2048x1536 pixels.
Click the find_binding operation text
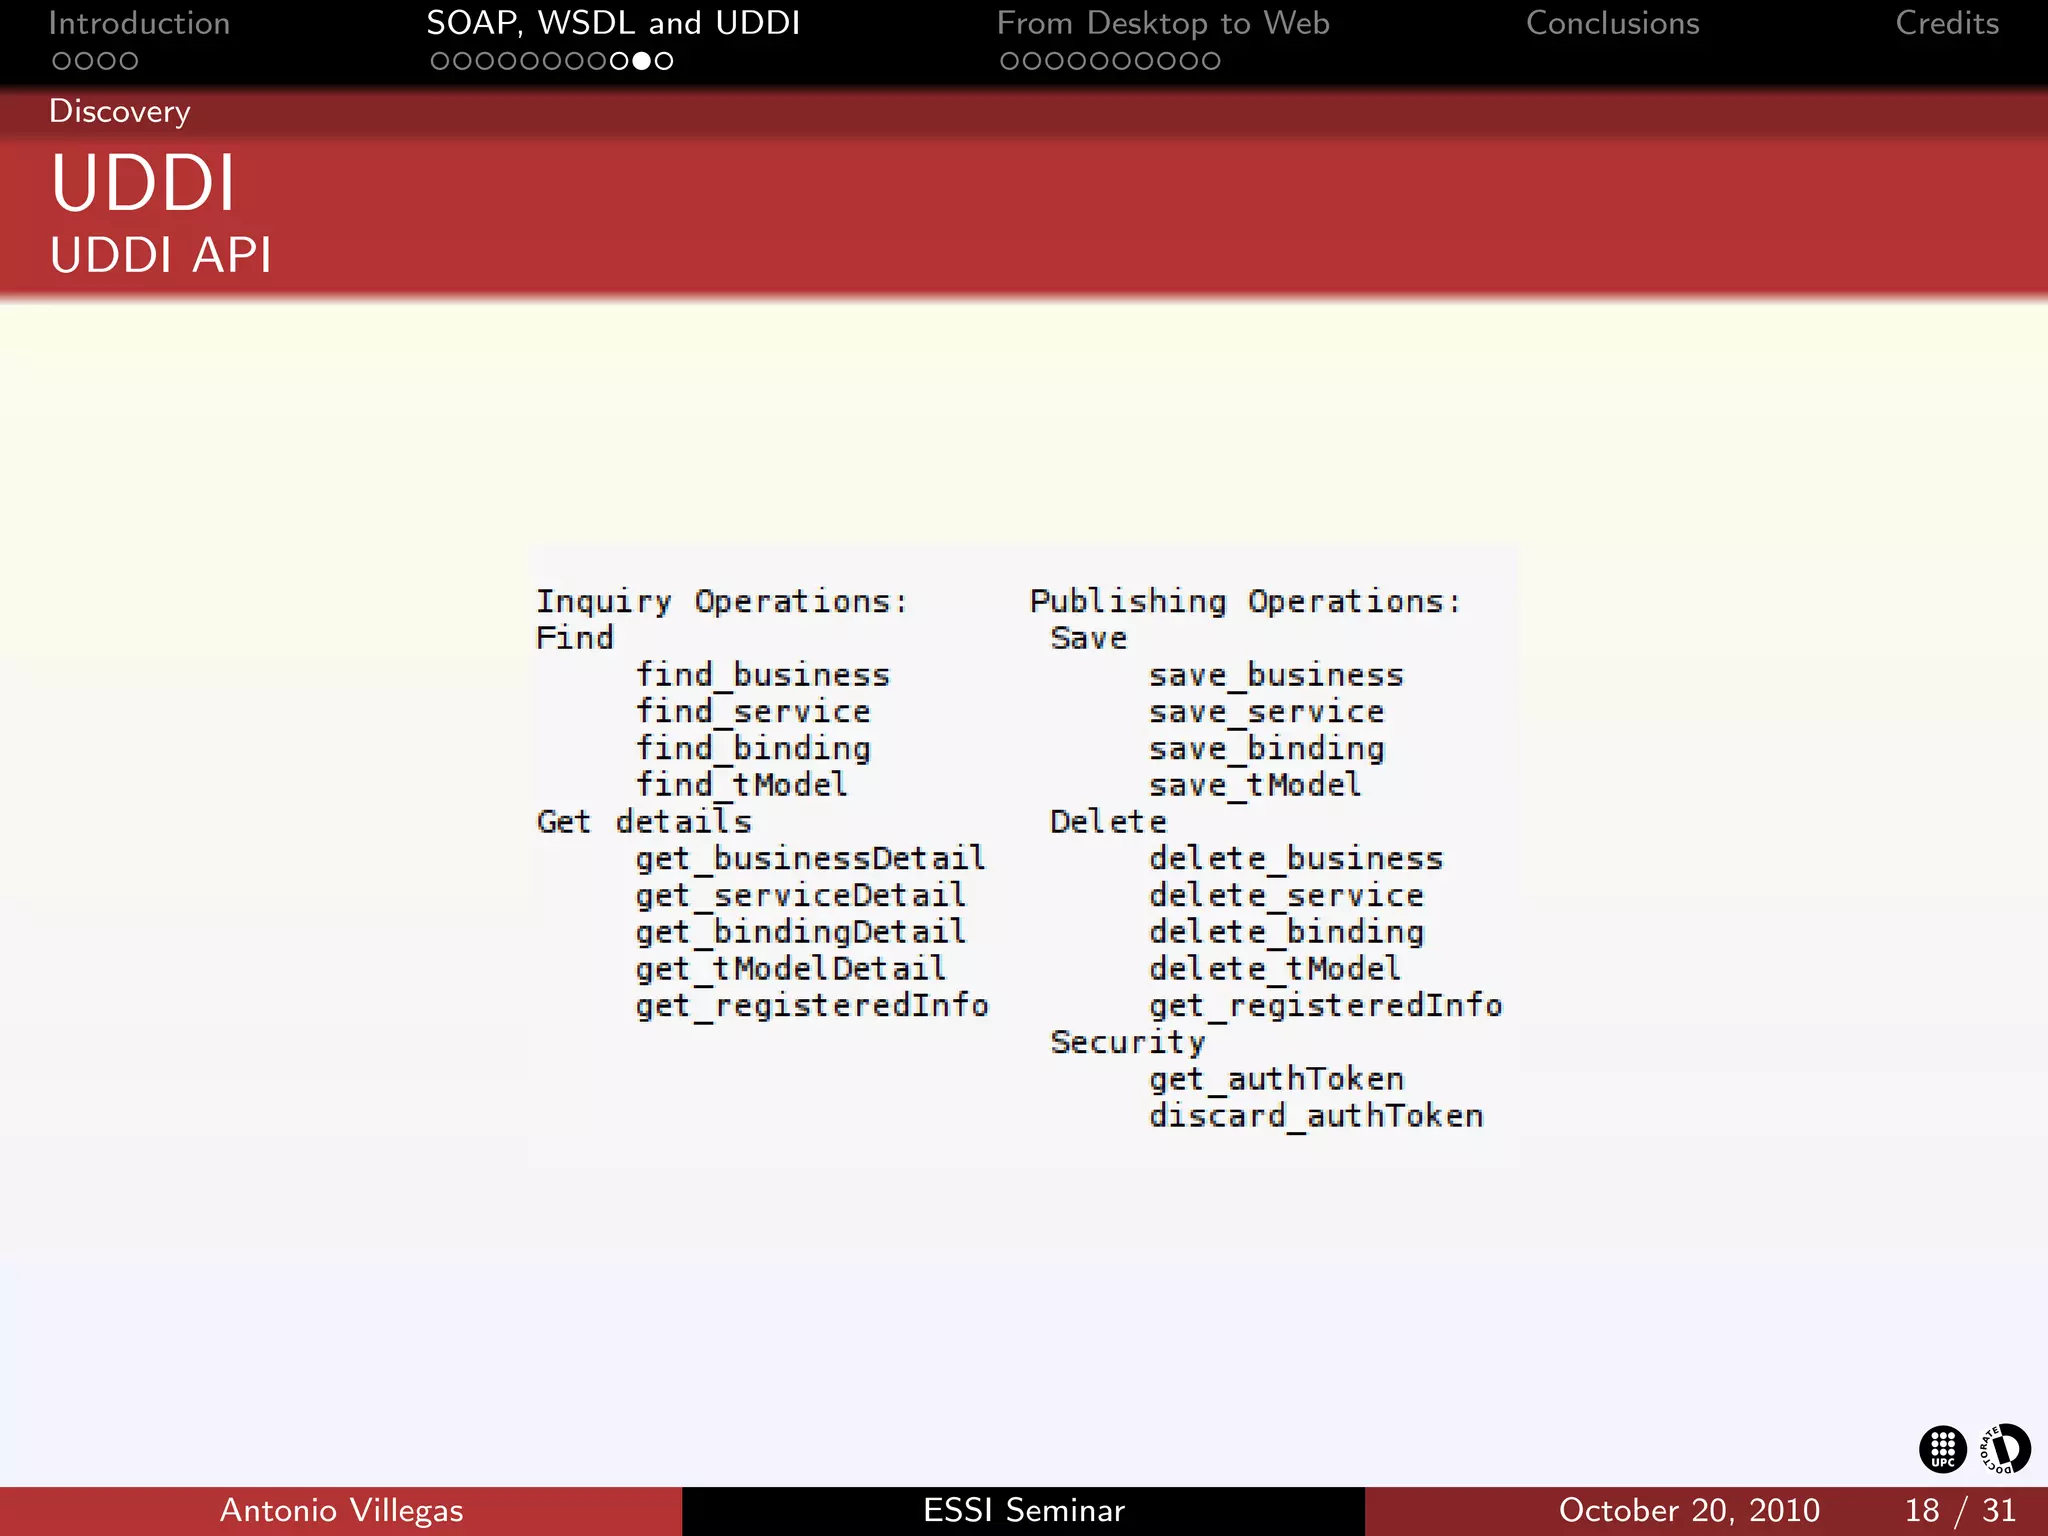click(x=753, y=749)
